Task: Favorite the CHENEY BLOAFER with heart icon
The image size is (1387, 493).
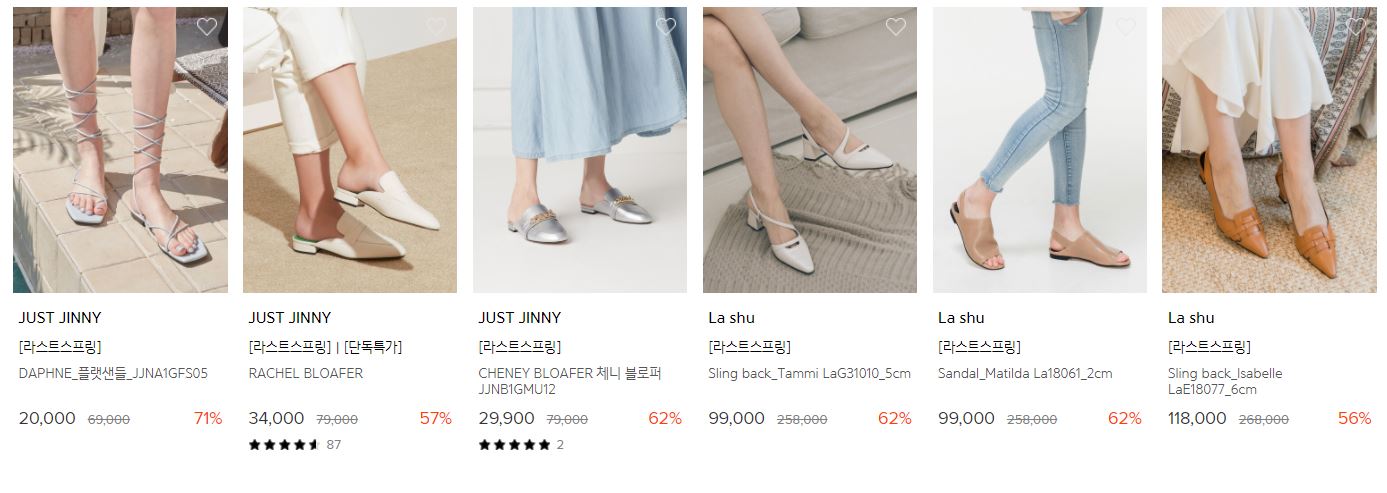Action: coord(666,27)
